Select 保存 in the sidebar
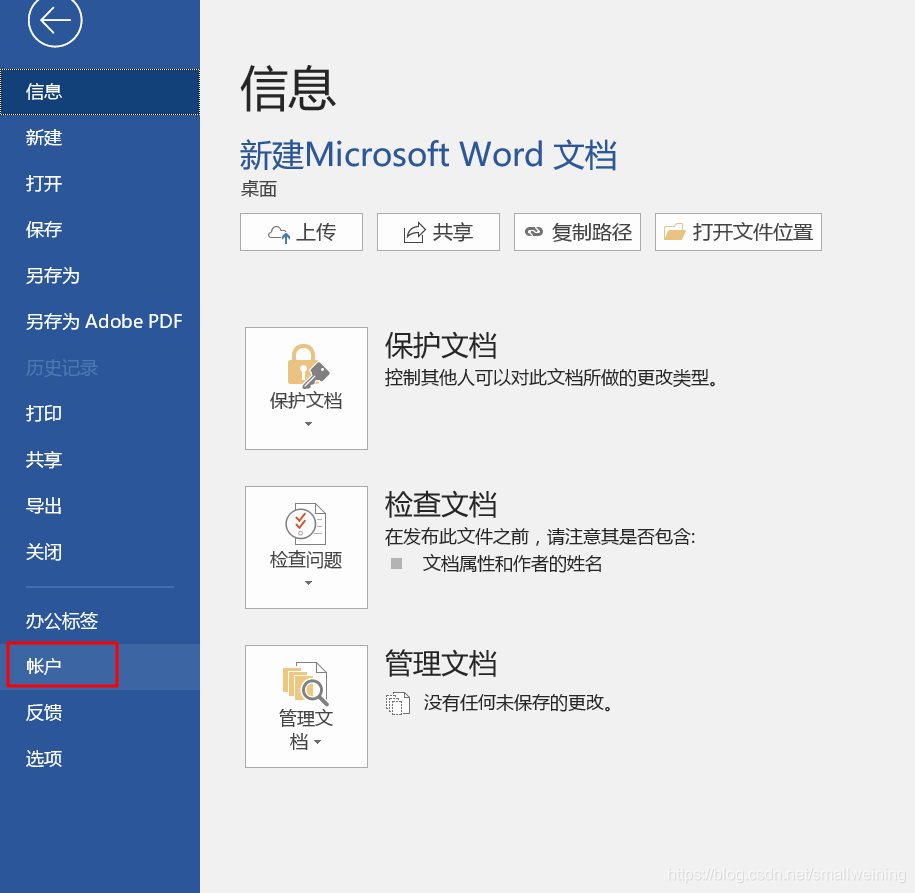The image size is (915, 893). (x=100, y=229)
